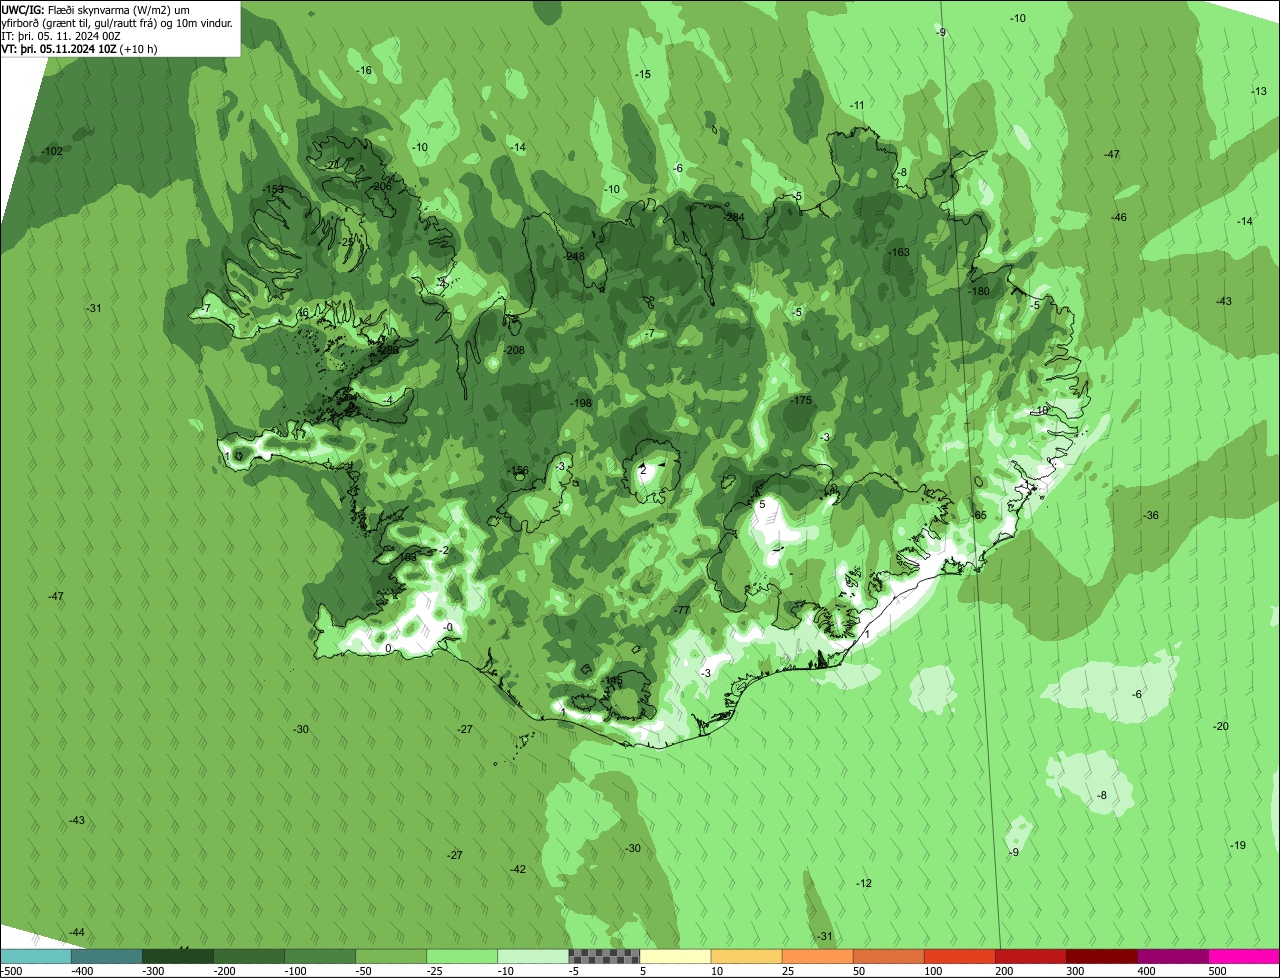The image size is (1280, 978).
Task: Click the red-orange legend swatch for 100
Action: point(958,956)
